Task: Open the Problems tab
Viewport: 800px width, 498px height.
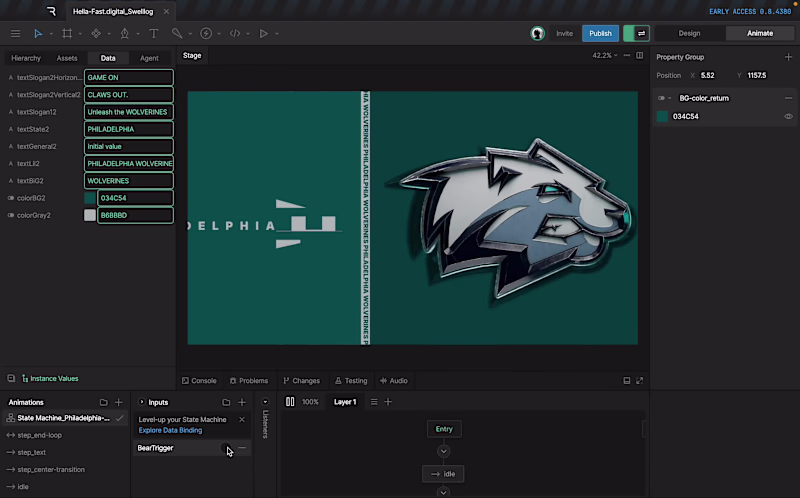Action: pyautogui.click(x=248, y=381)
